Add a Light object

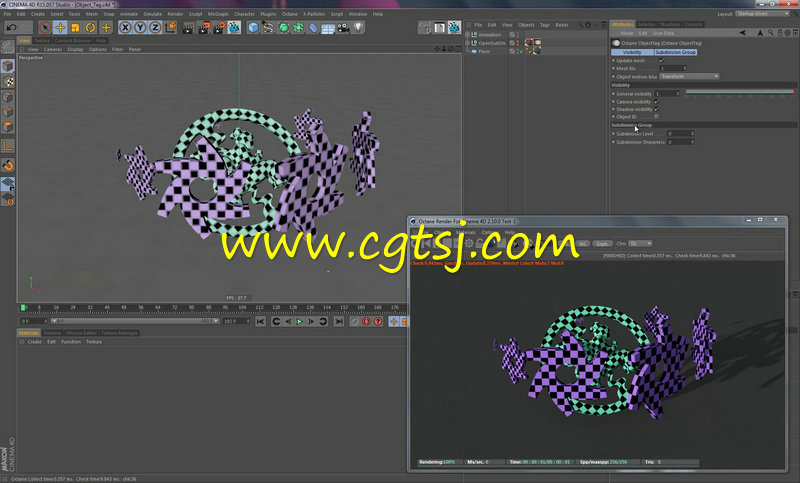tap(358, 27)
